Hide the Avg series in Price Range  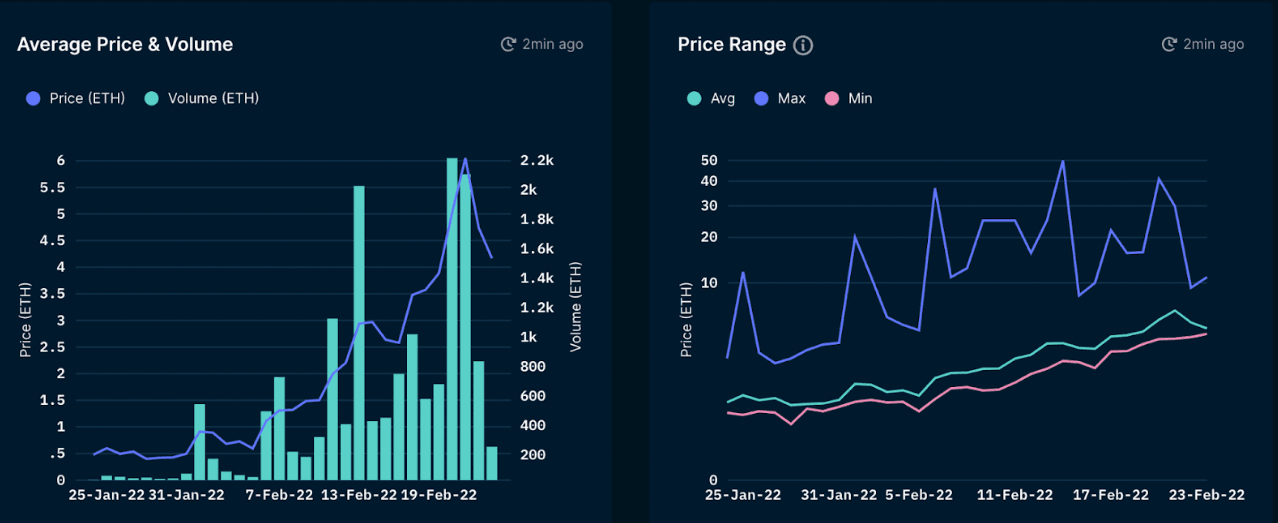711,98
